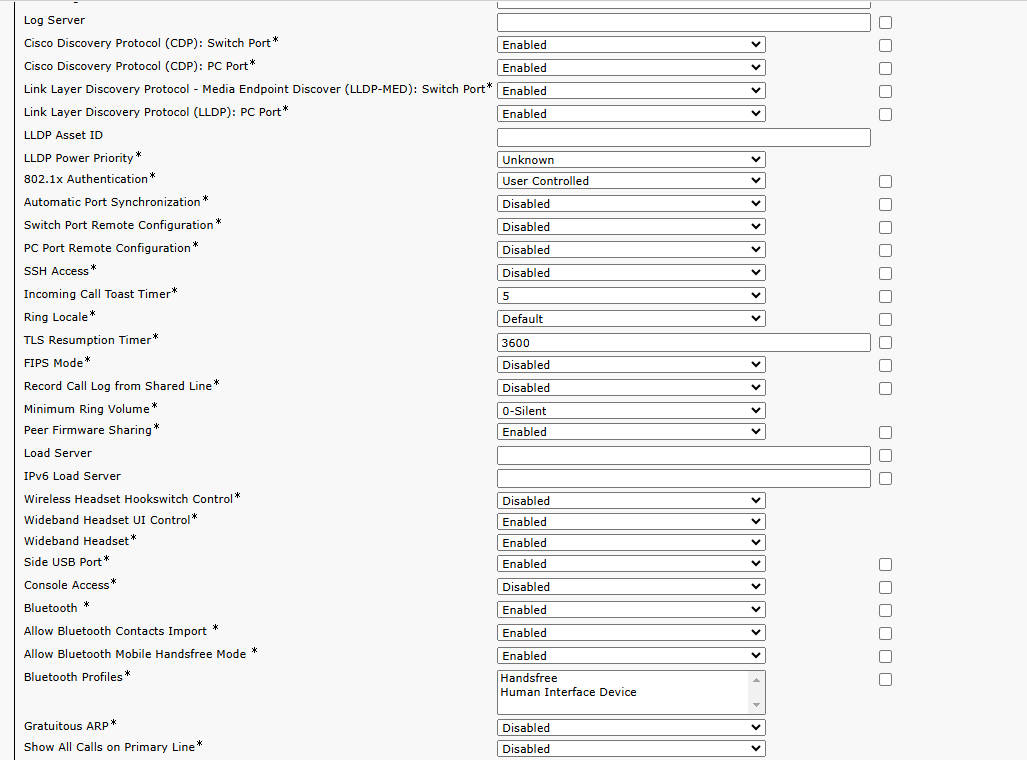Screen dimensions: 1027x760
Task: Expand Automatic Port Synchronization dropdown
Action: coord(631,203)
